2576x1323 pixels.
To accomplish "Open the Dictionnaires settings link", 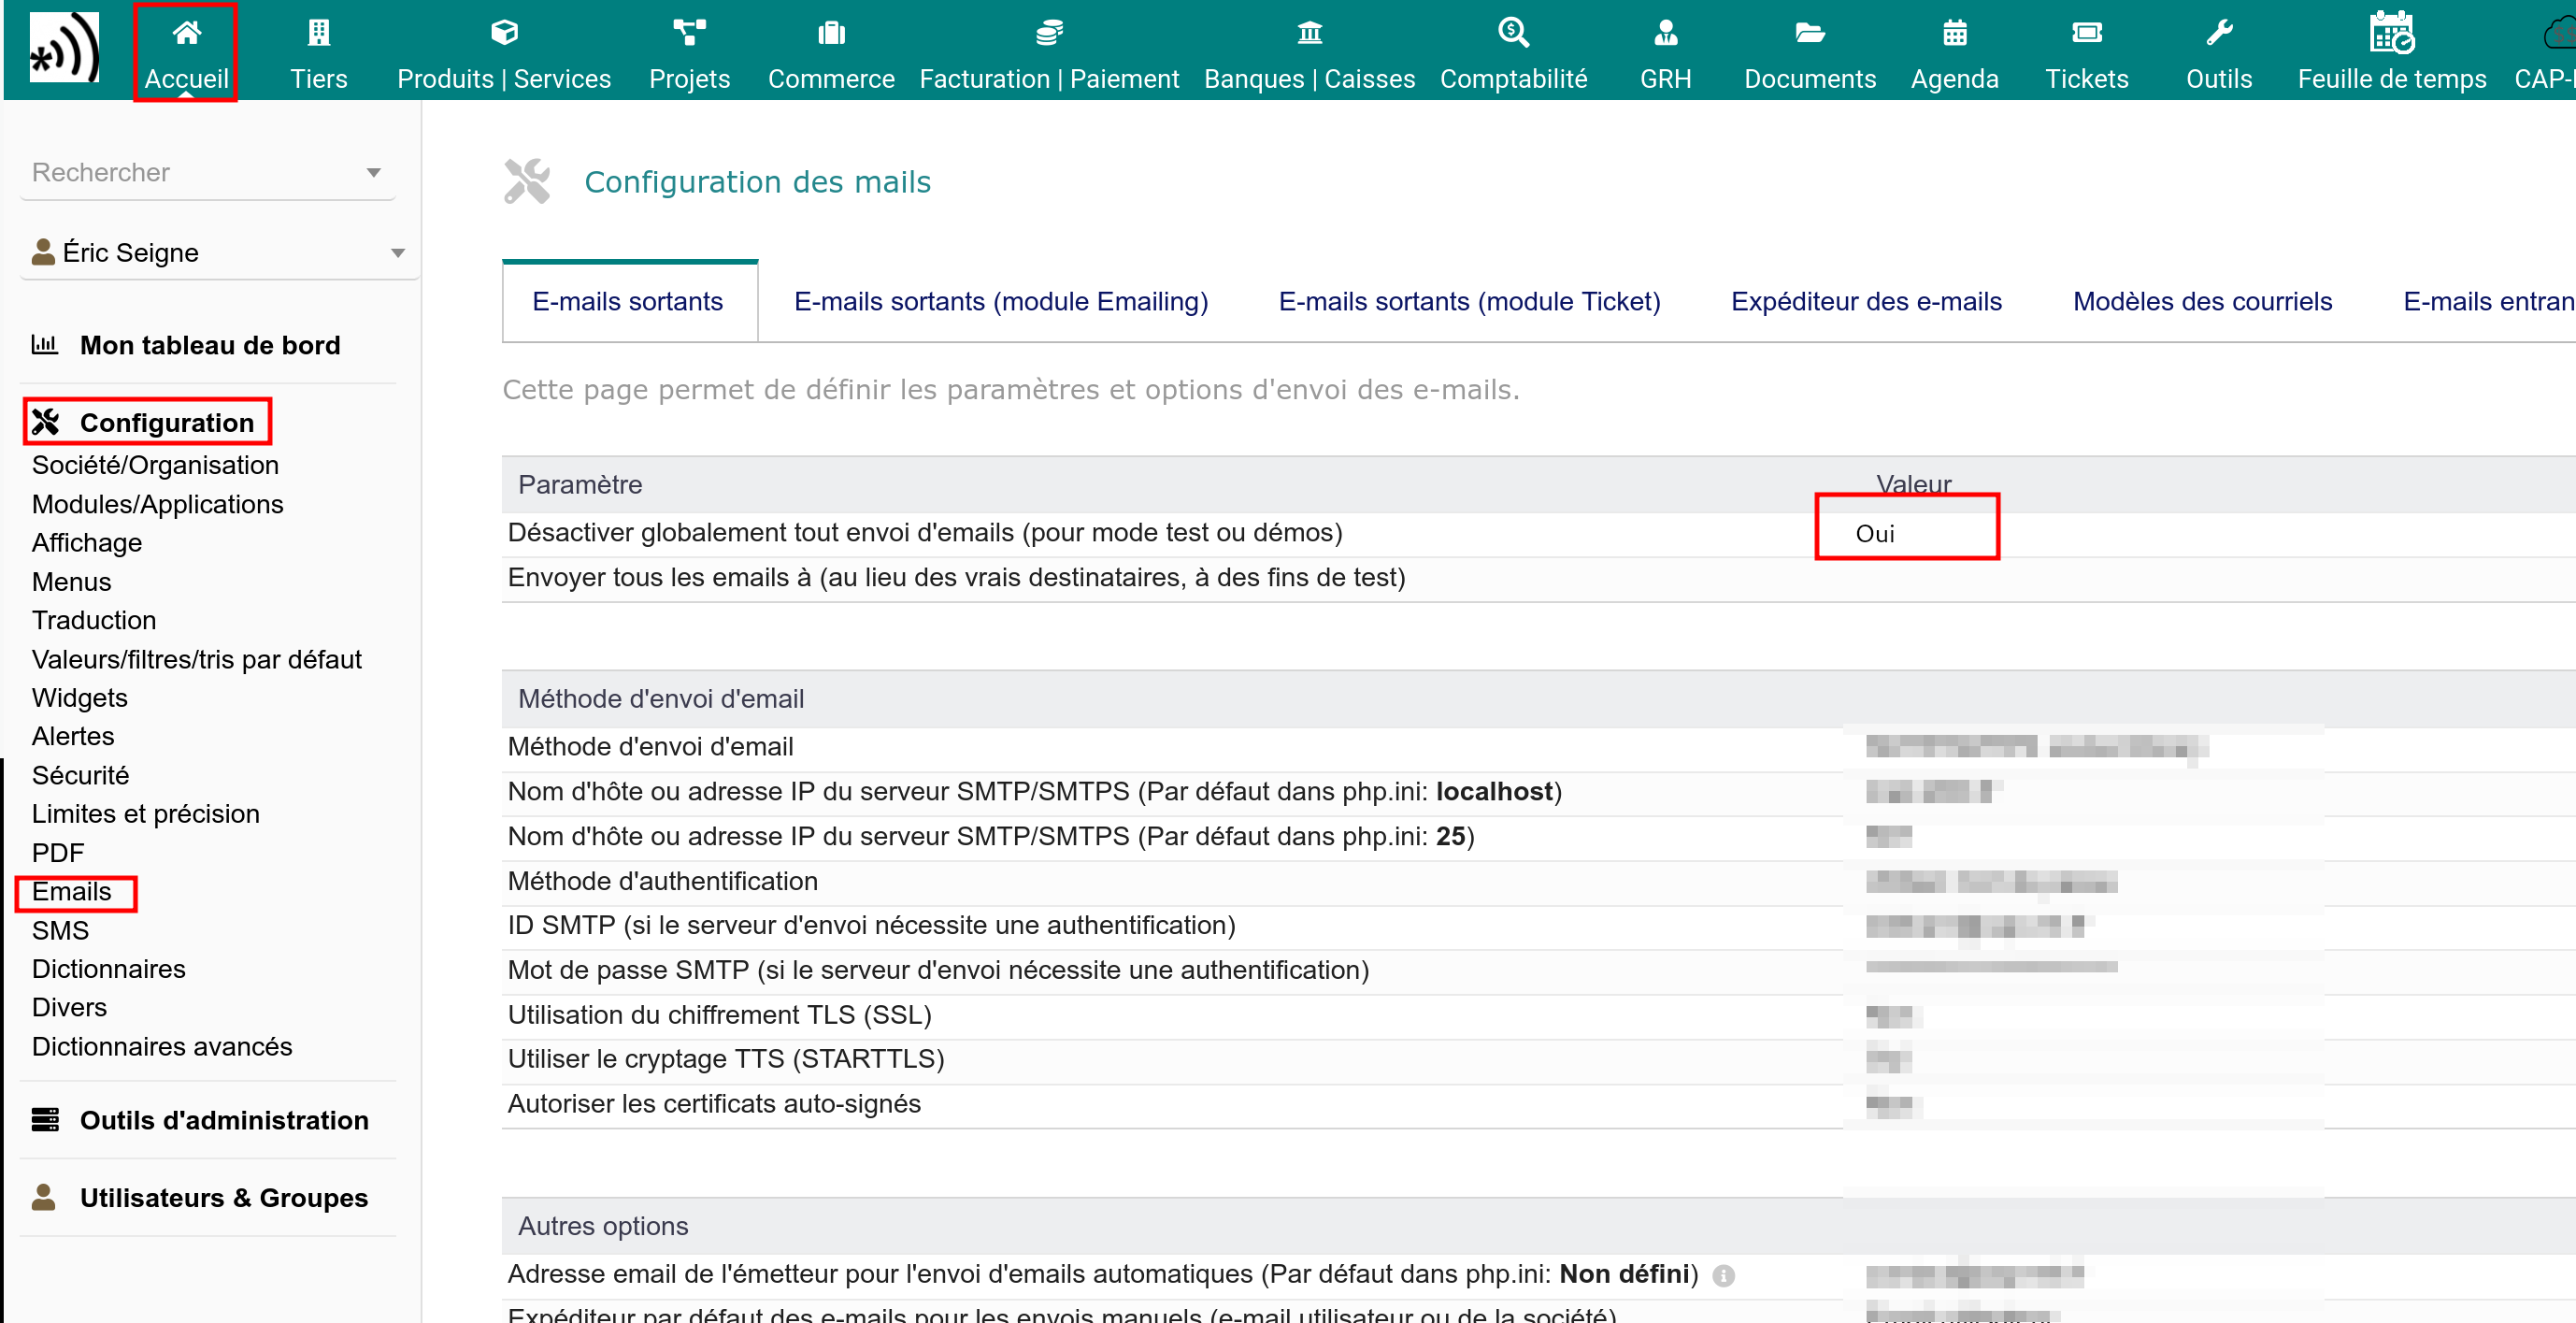I will [108, 969].
